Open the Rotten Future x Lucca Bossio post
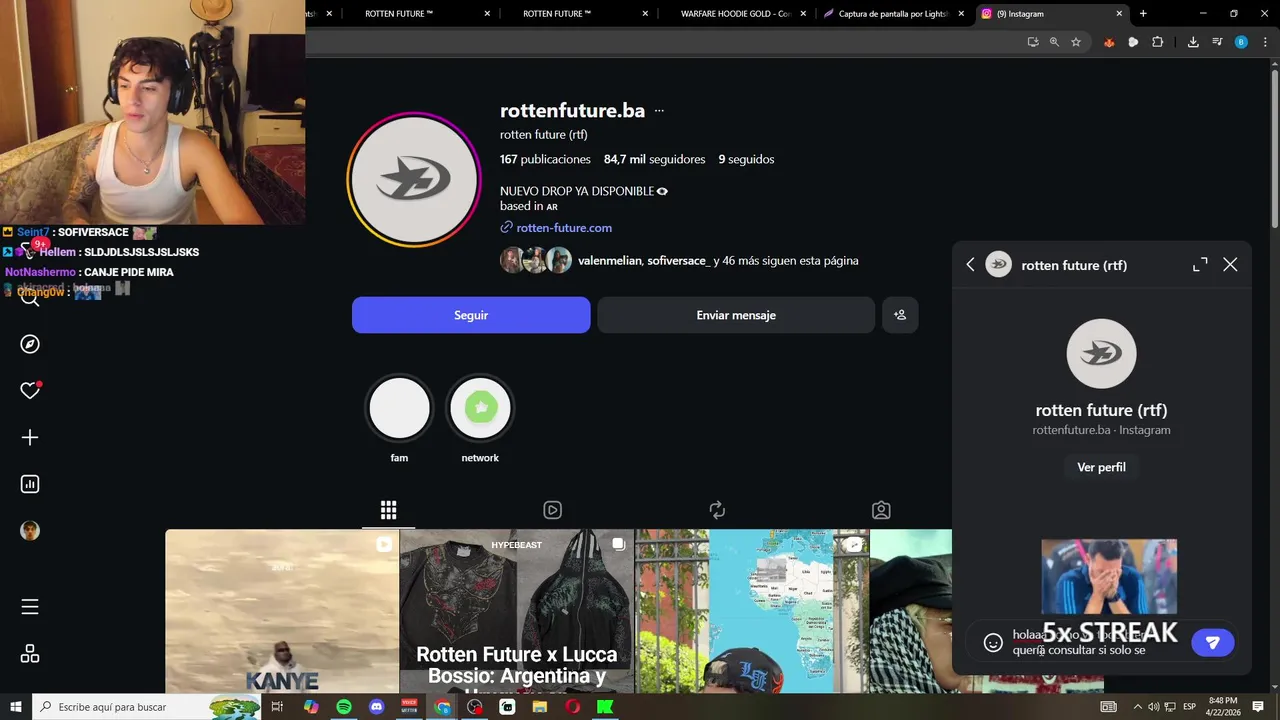The height and width of the screenshot is (720, 1280). (x=516, y=611)
